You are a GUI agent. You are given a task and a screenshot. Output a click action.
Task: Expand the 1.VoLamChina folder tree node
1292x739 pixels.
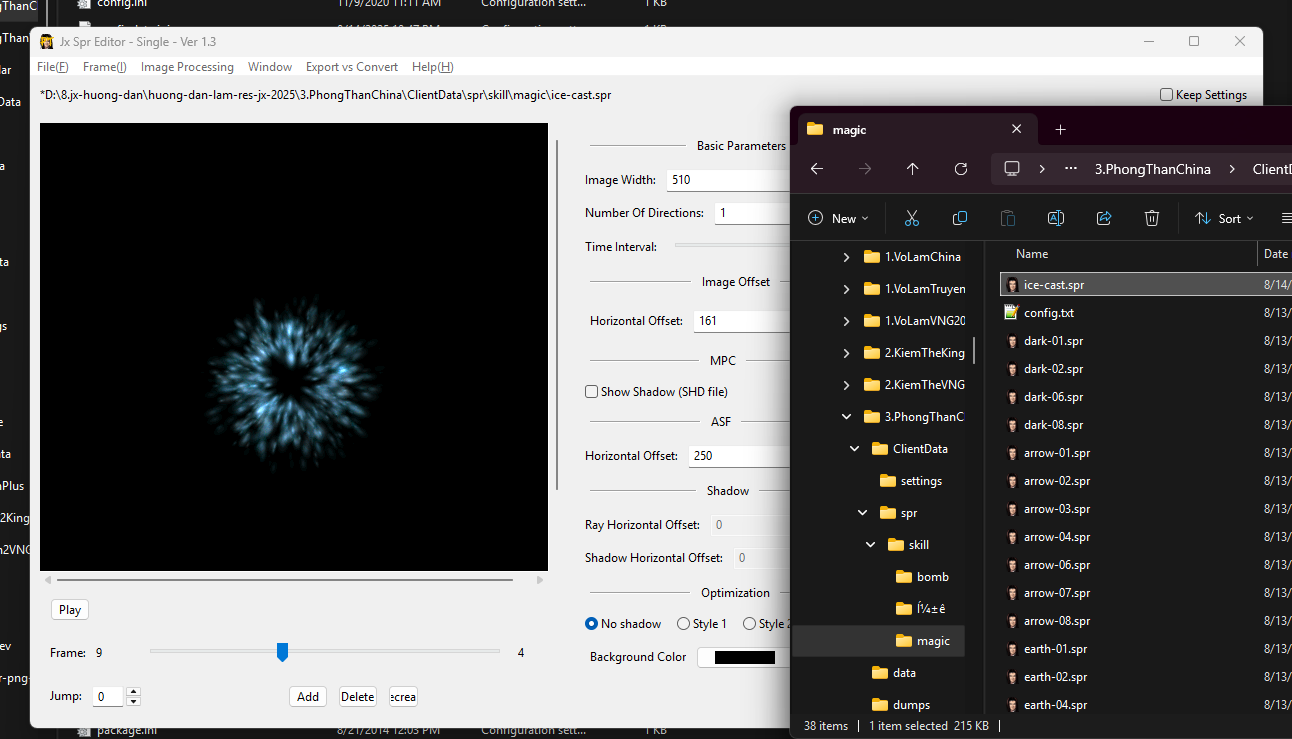(x=847, y=257)
